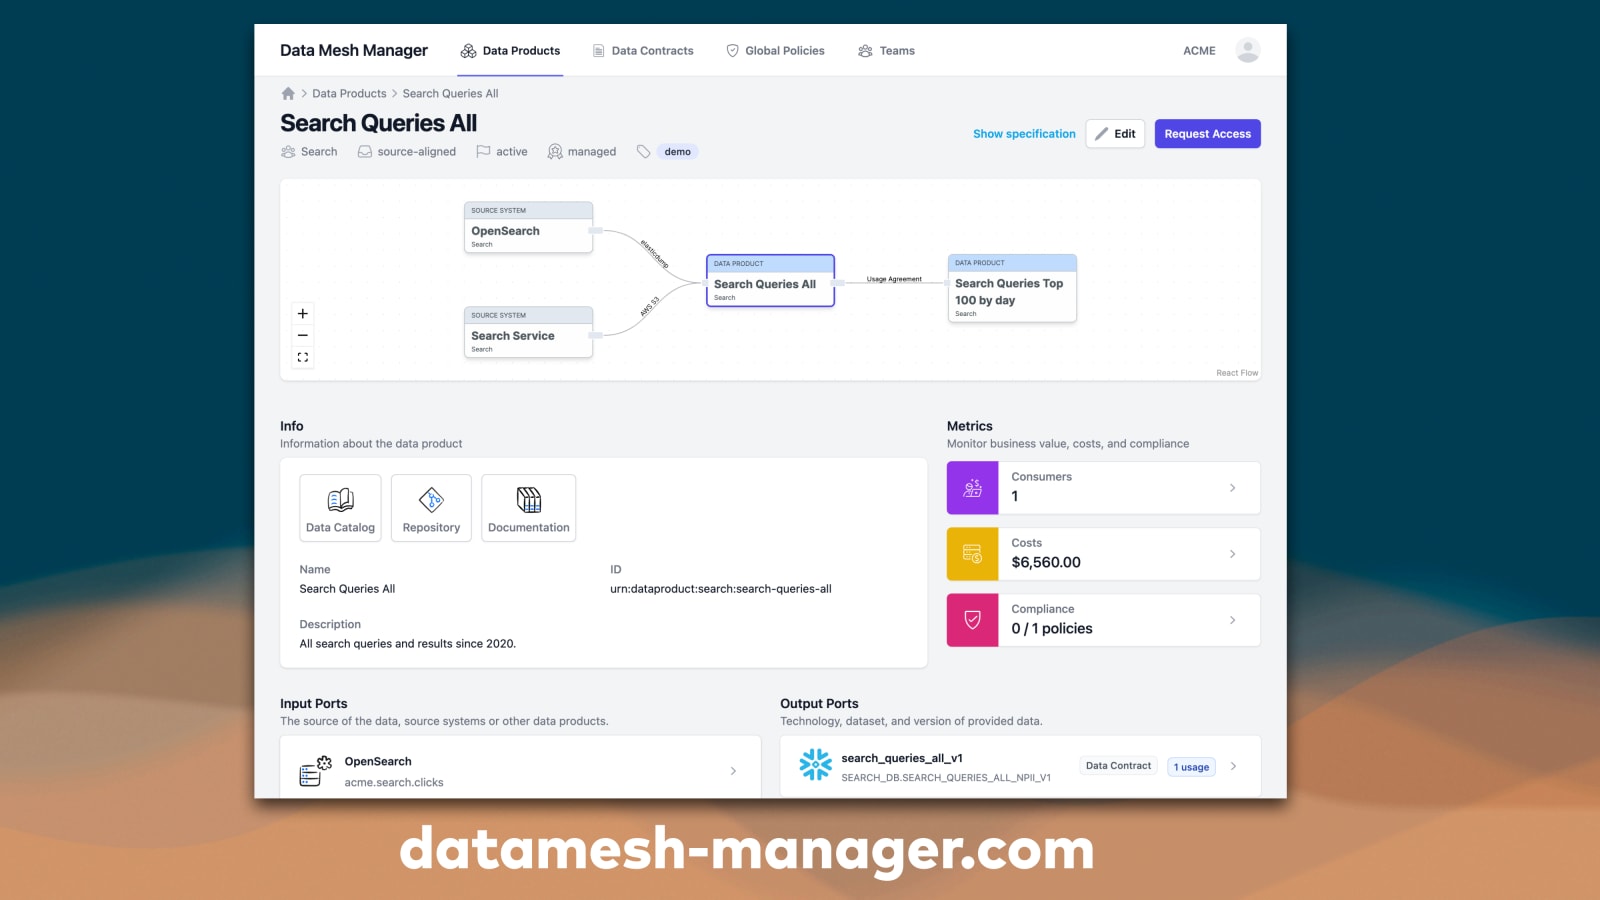Open the Data Contract badge

1118,766
